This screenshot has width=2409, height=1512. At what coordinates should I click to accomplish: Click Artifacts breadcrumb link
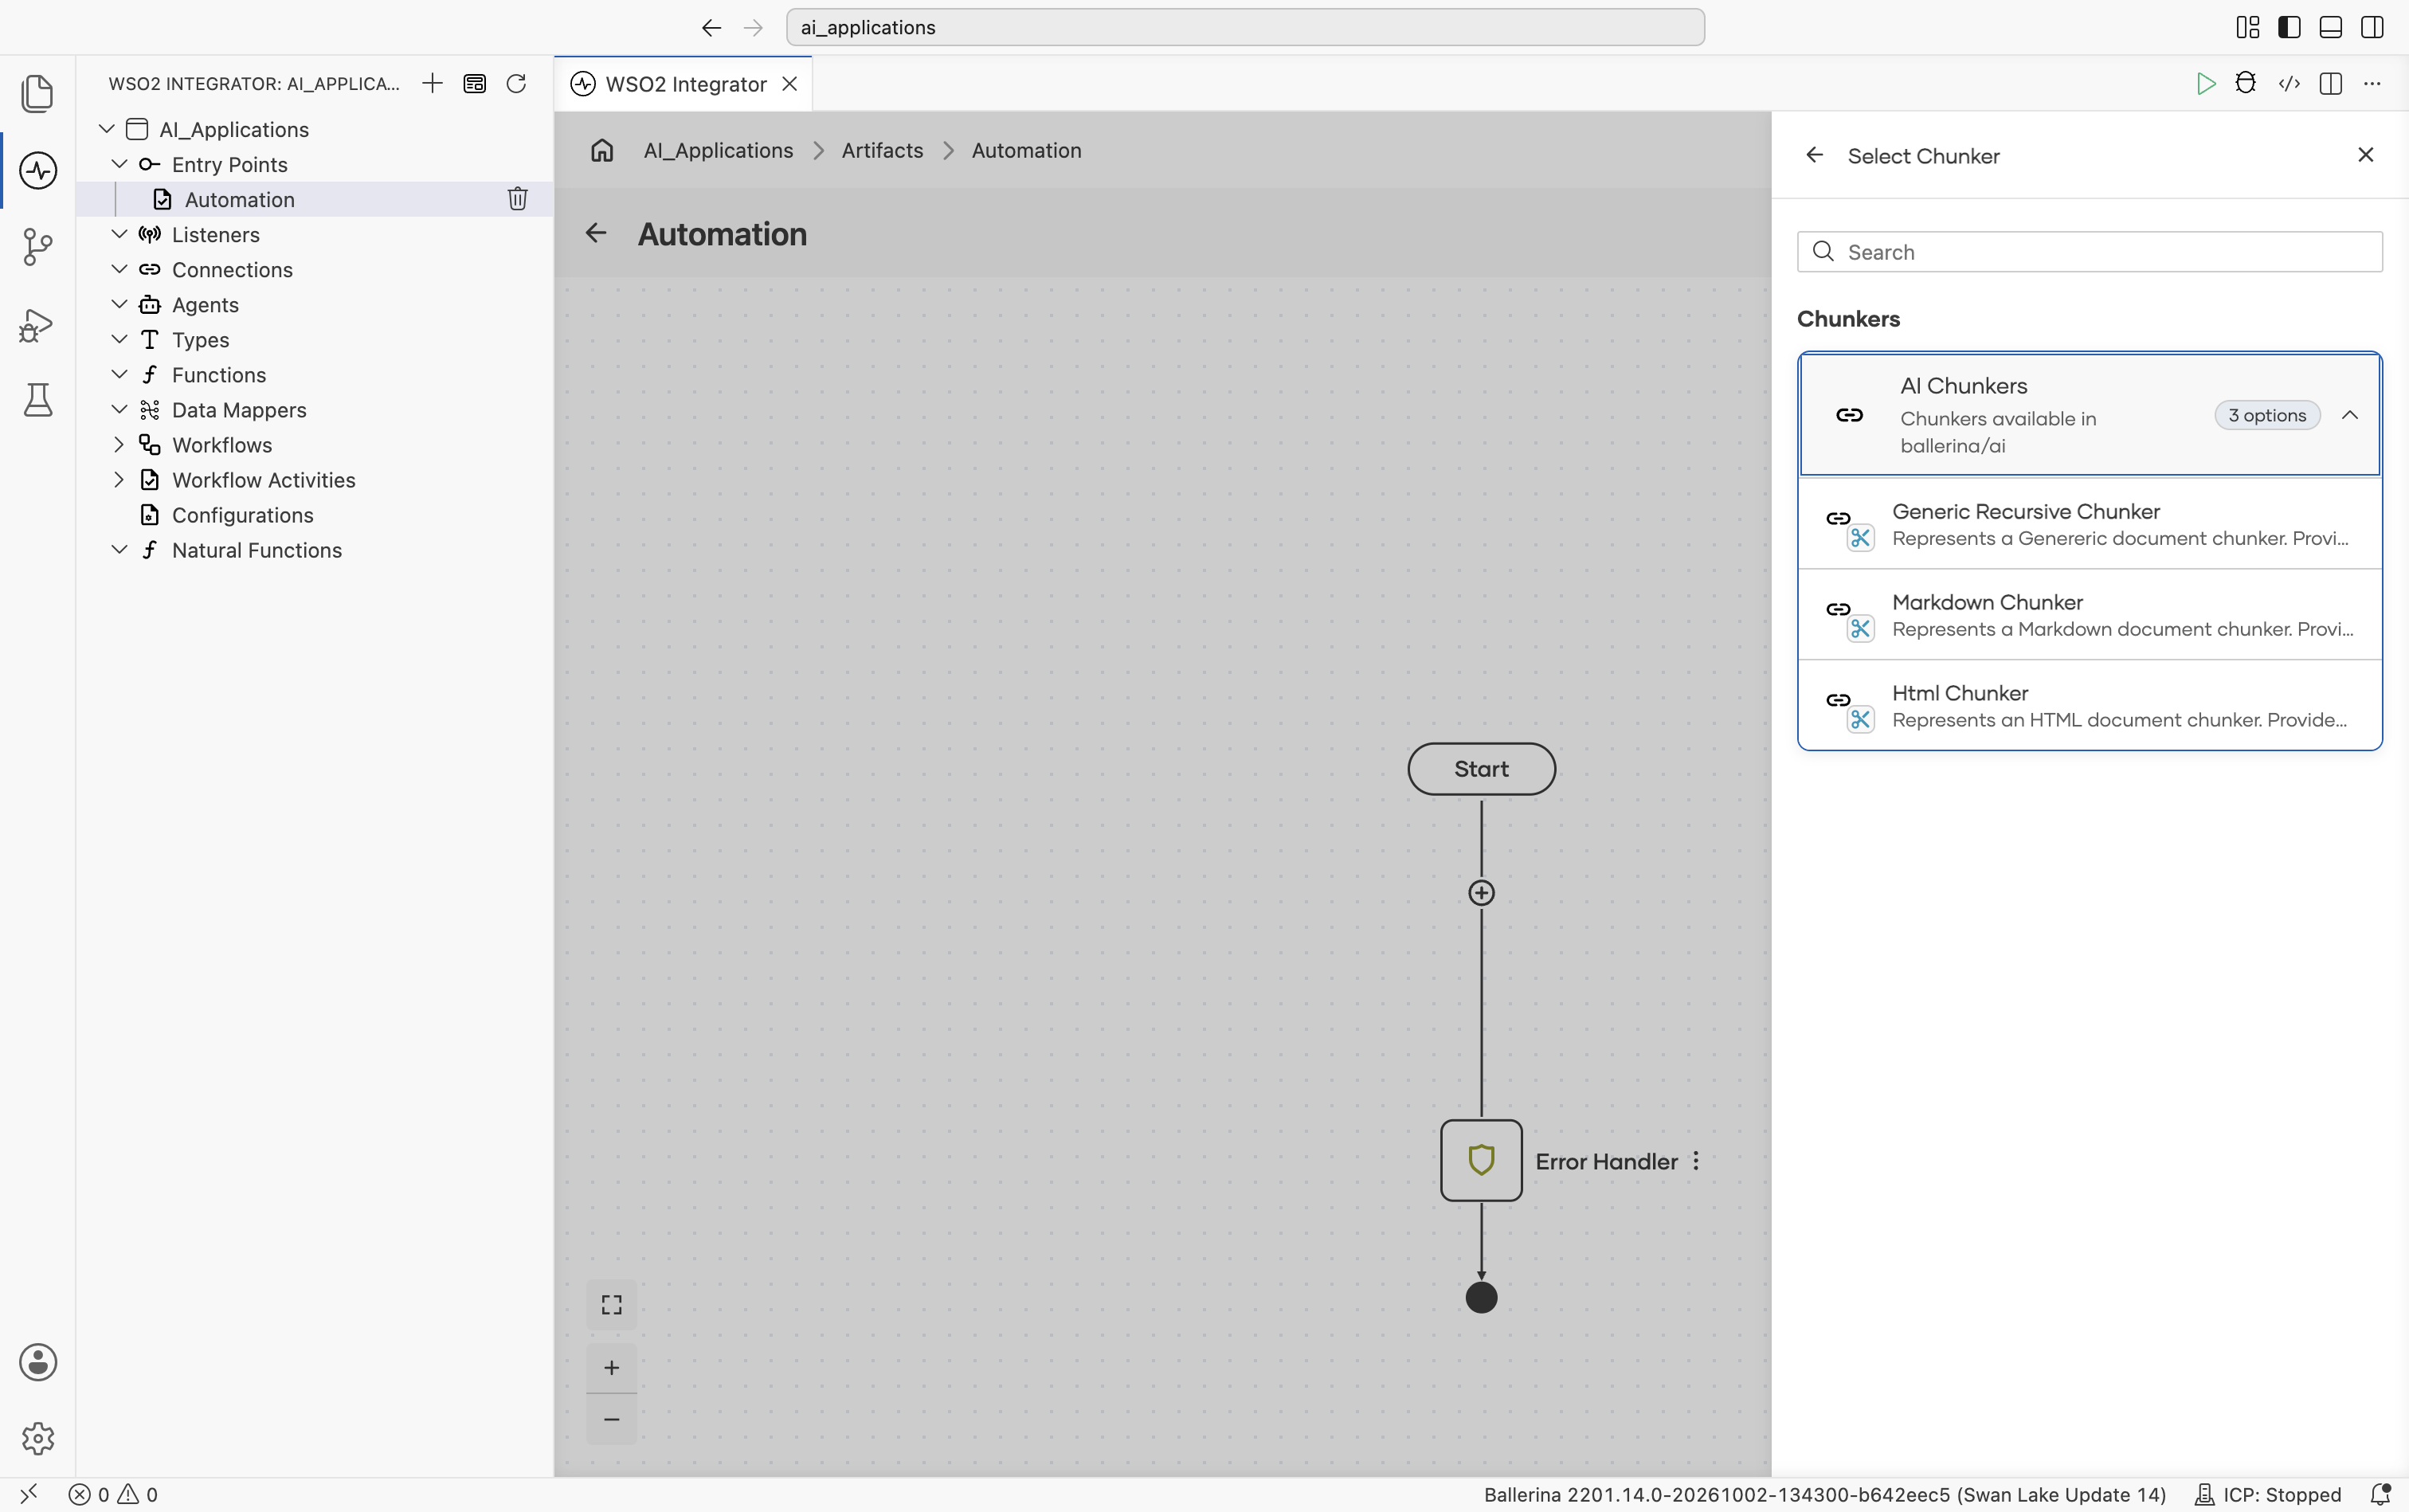tap(882, 150)
